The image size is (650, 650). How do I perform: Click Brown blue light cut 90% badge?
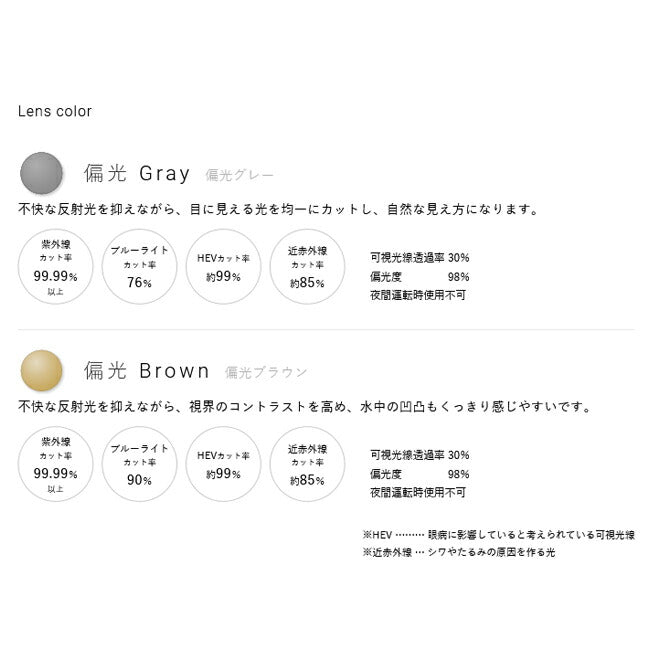(139, 464)
